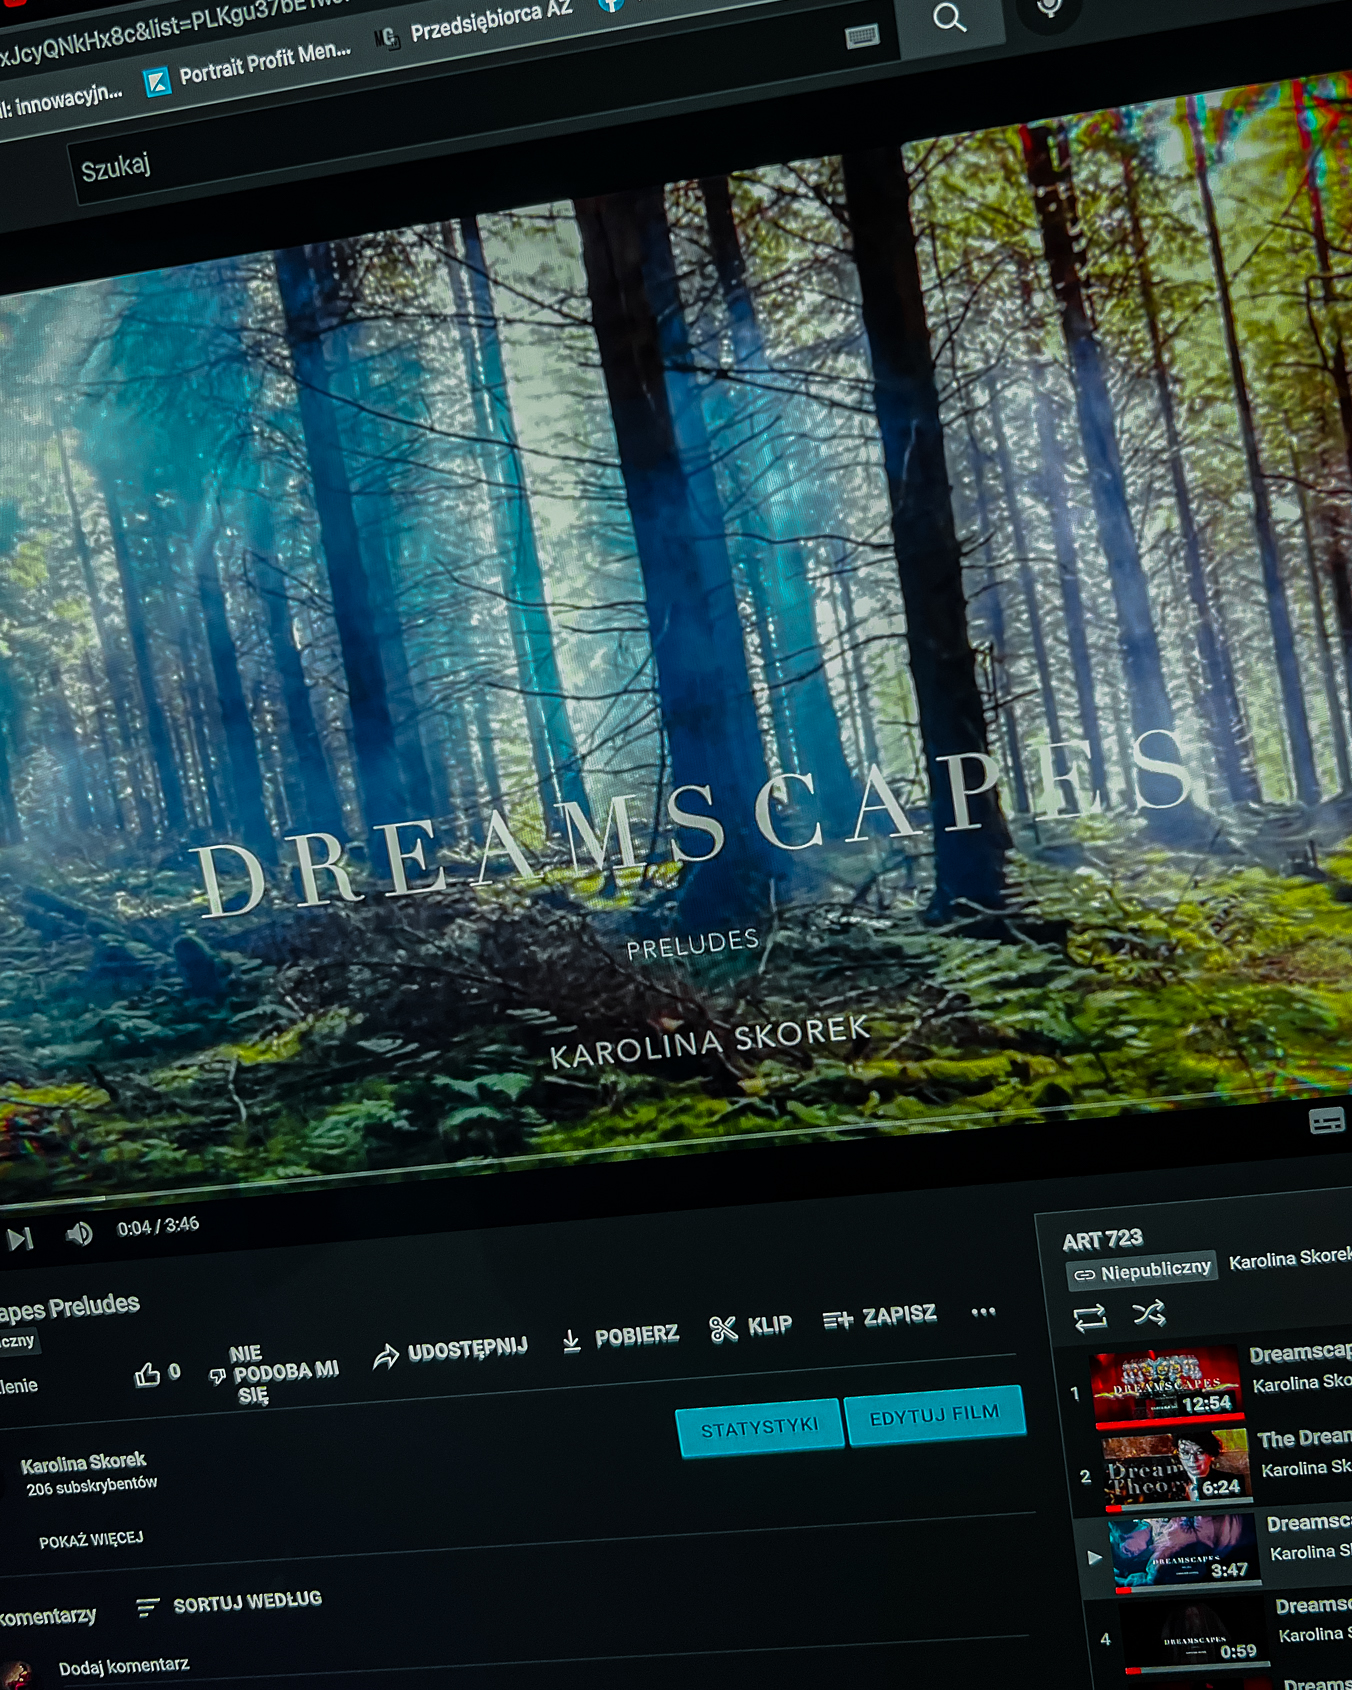Play playlist video thumbnail with 12:54

coord(1167,1385)
